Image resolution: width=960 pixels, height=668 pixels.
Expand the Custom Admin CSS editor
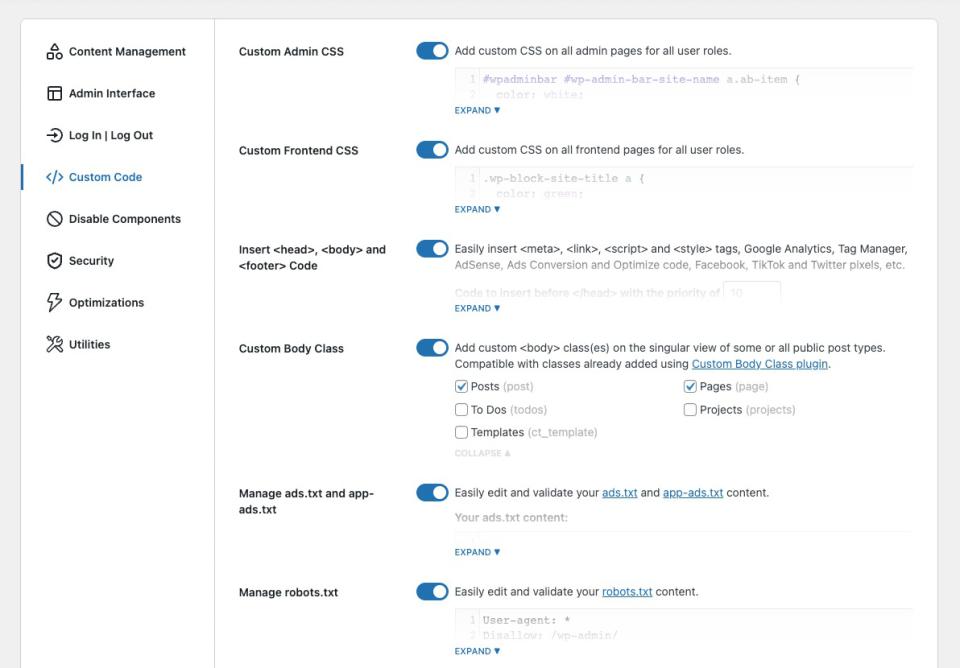[x=477, y=111]
